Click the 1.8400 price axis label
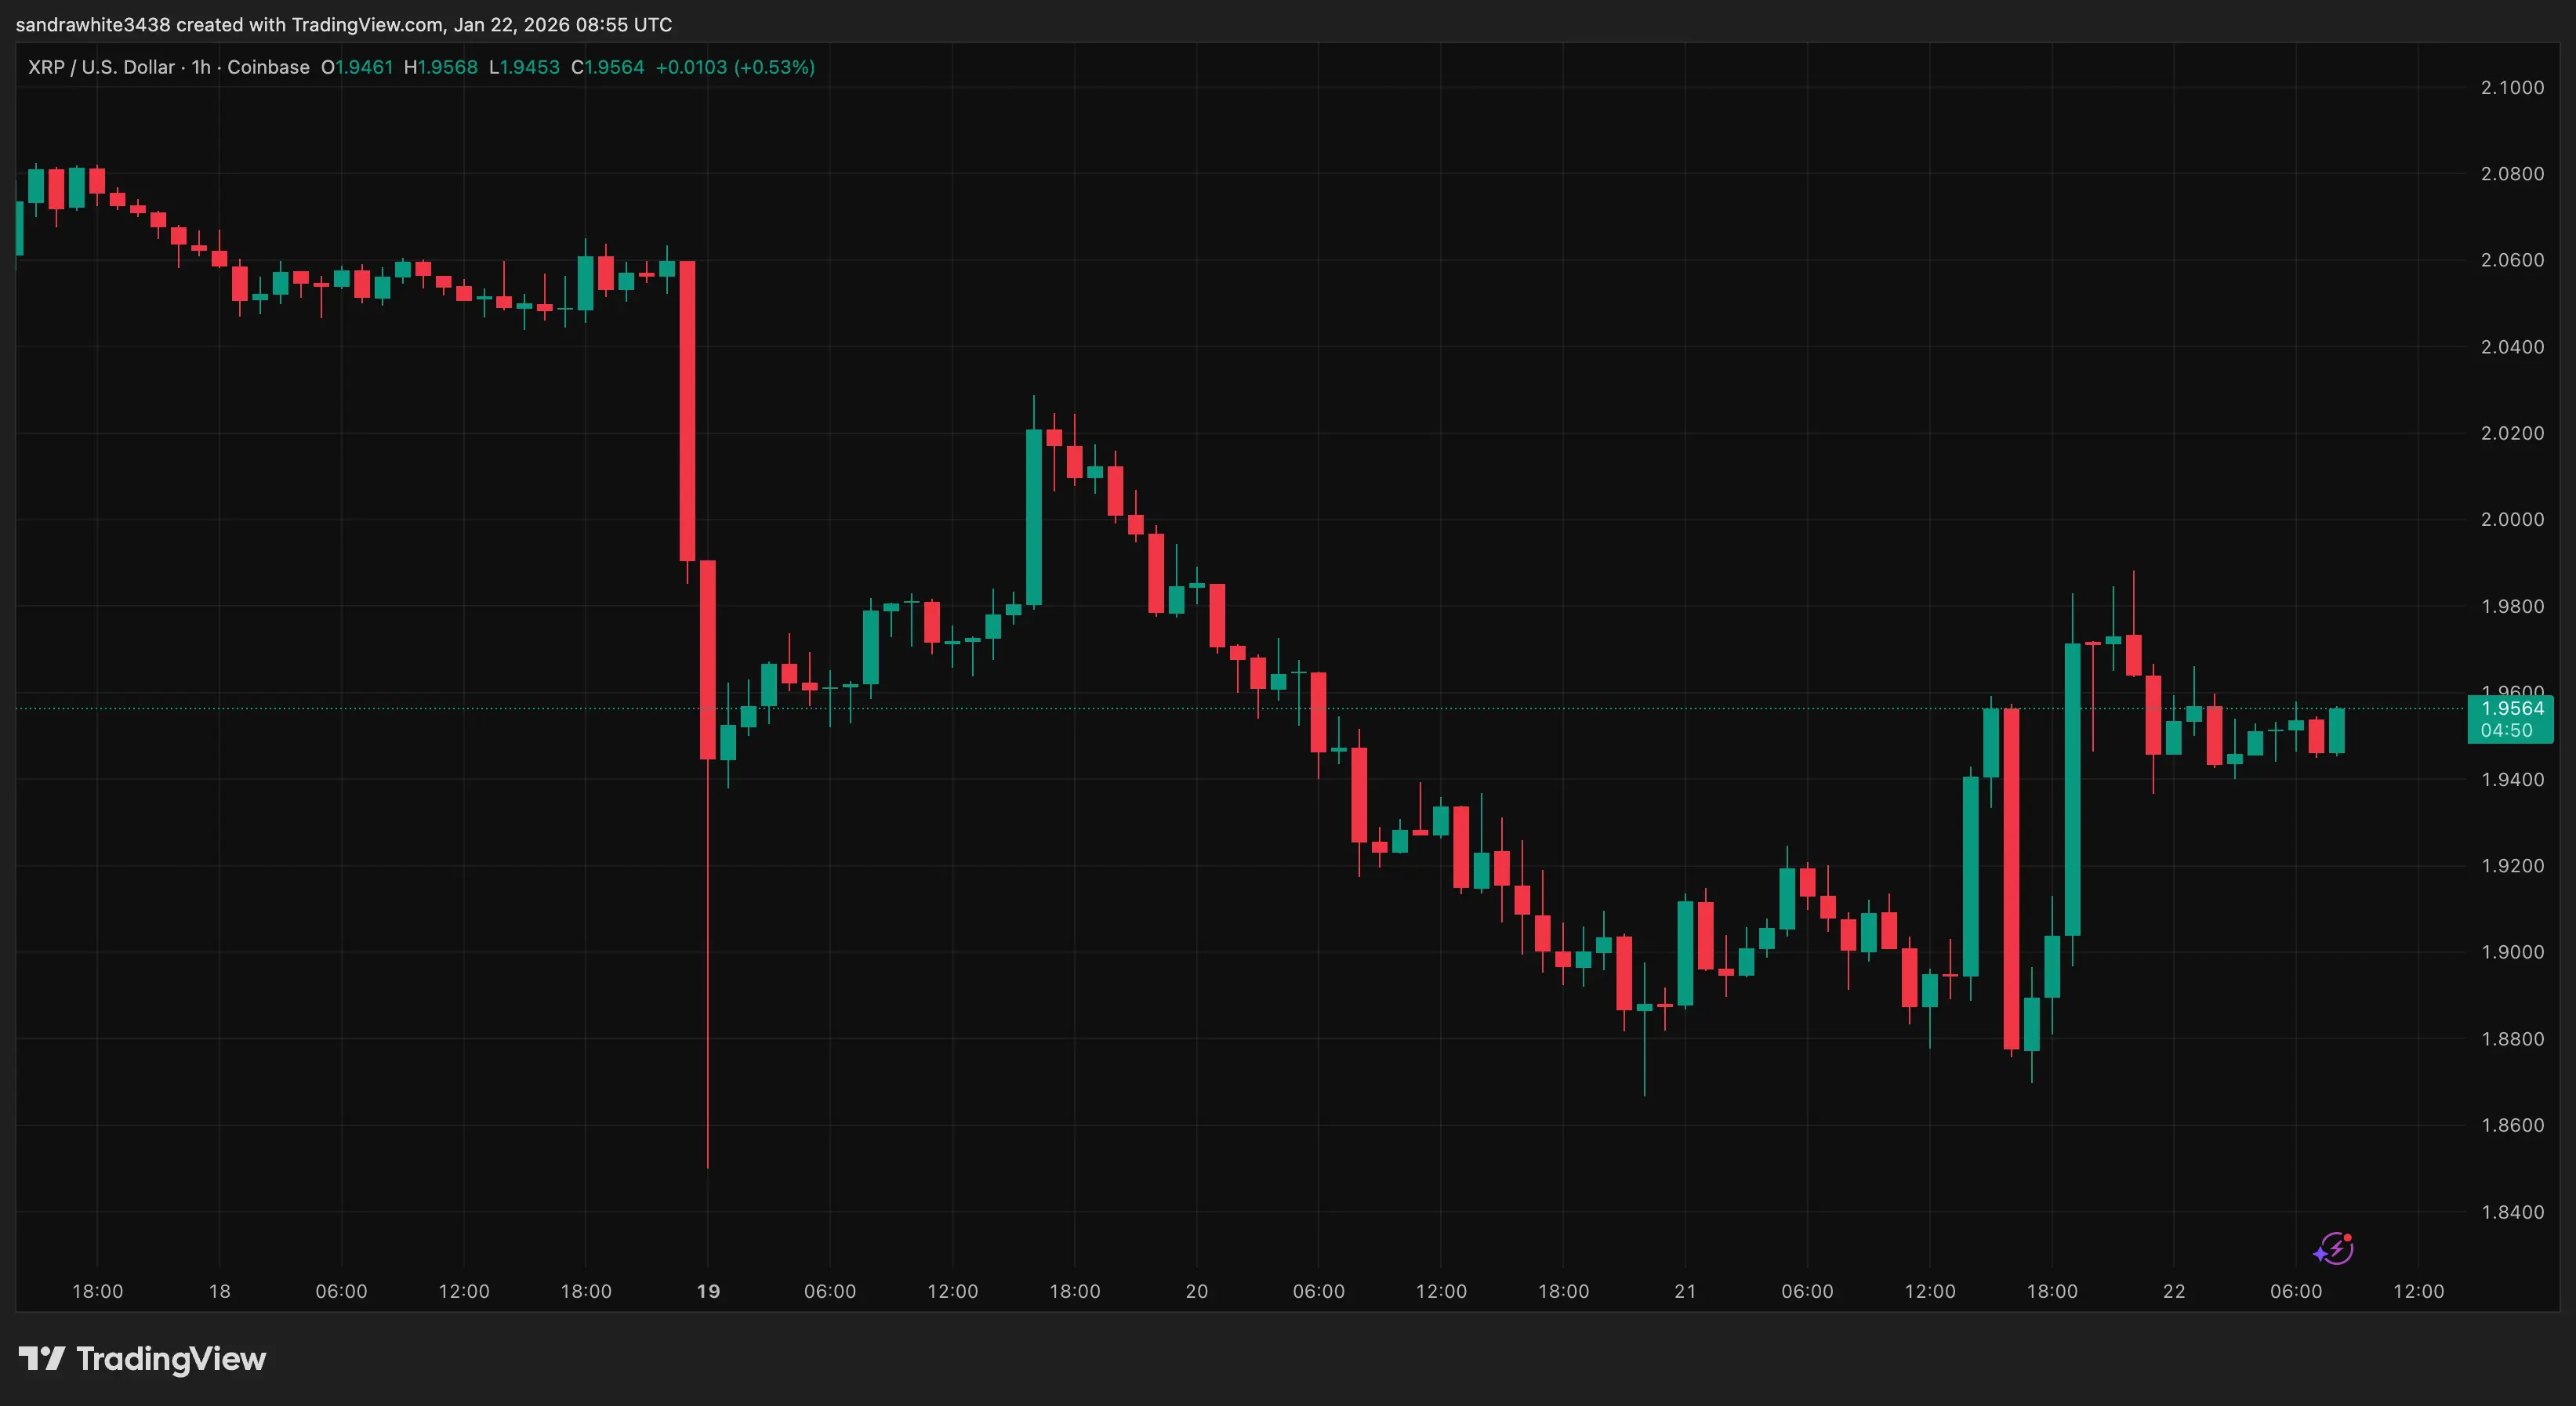2576x1406 pixels. click(2512, 1212)
